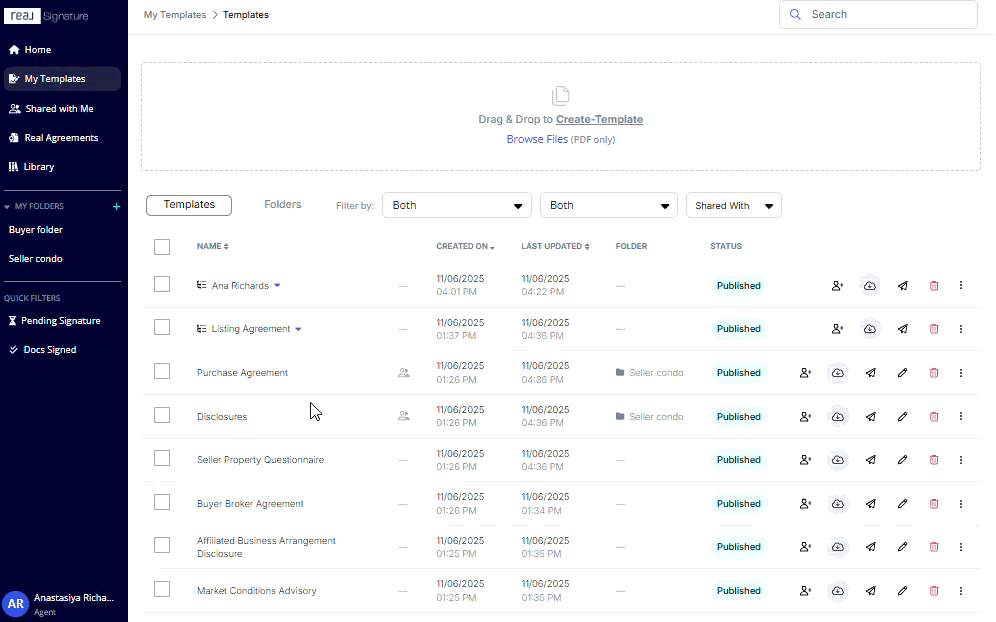This screenshot has width=996, height=622.
Task: Select the Market Conditions Advisory checkbox
Action: [162, 589]
